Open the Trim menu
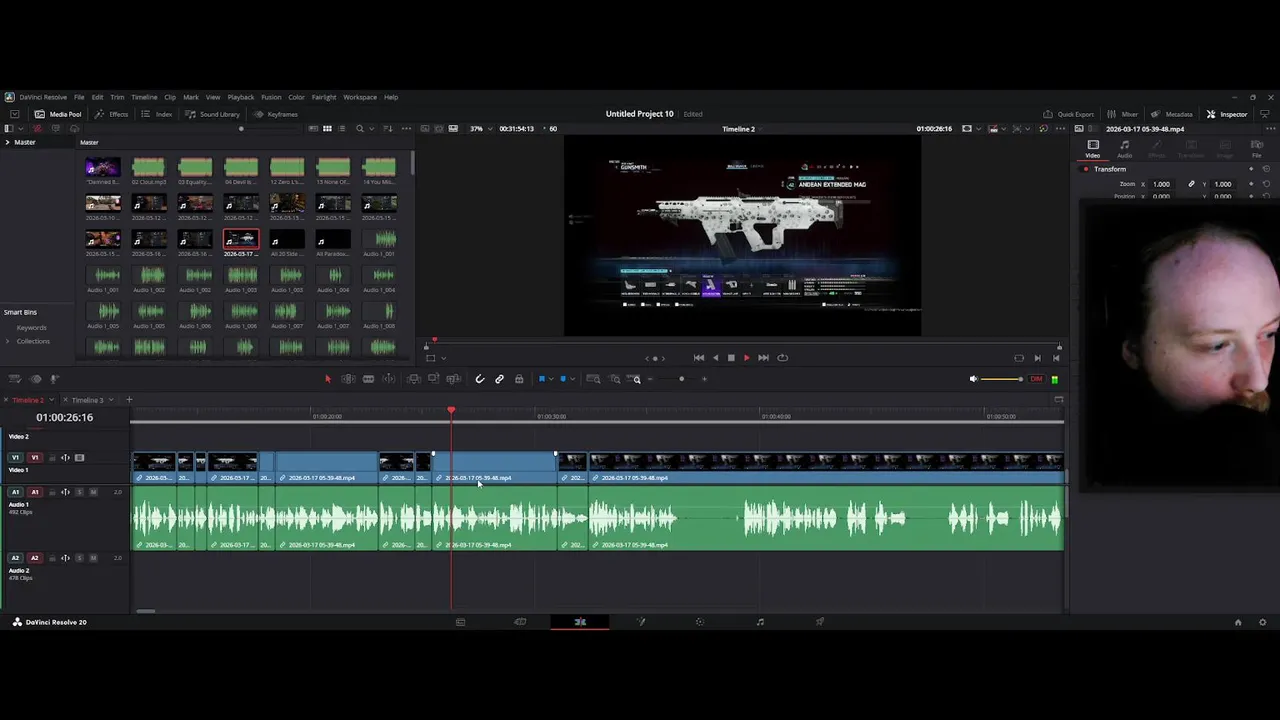The height and width of the screenshot is (720, 1280). pyautogui.click(x=117, y=97)
